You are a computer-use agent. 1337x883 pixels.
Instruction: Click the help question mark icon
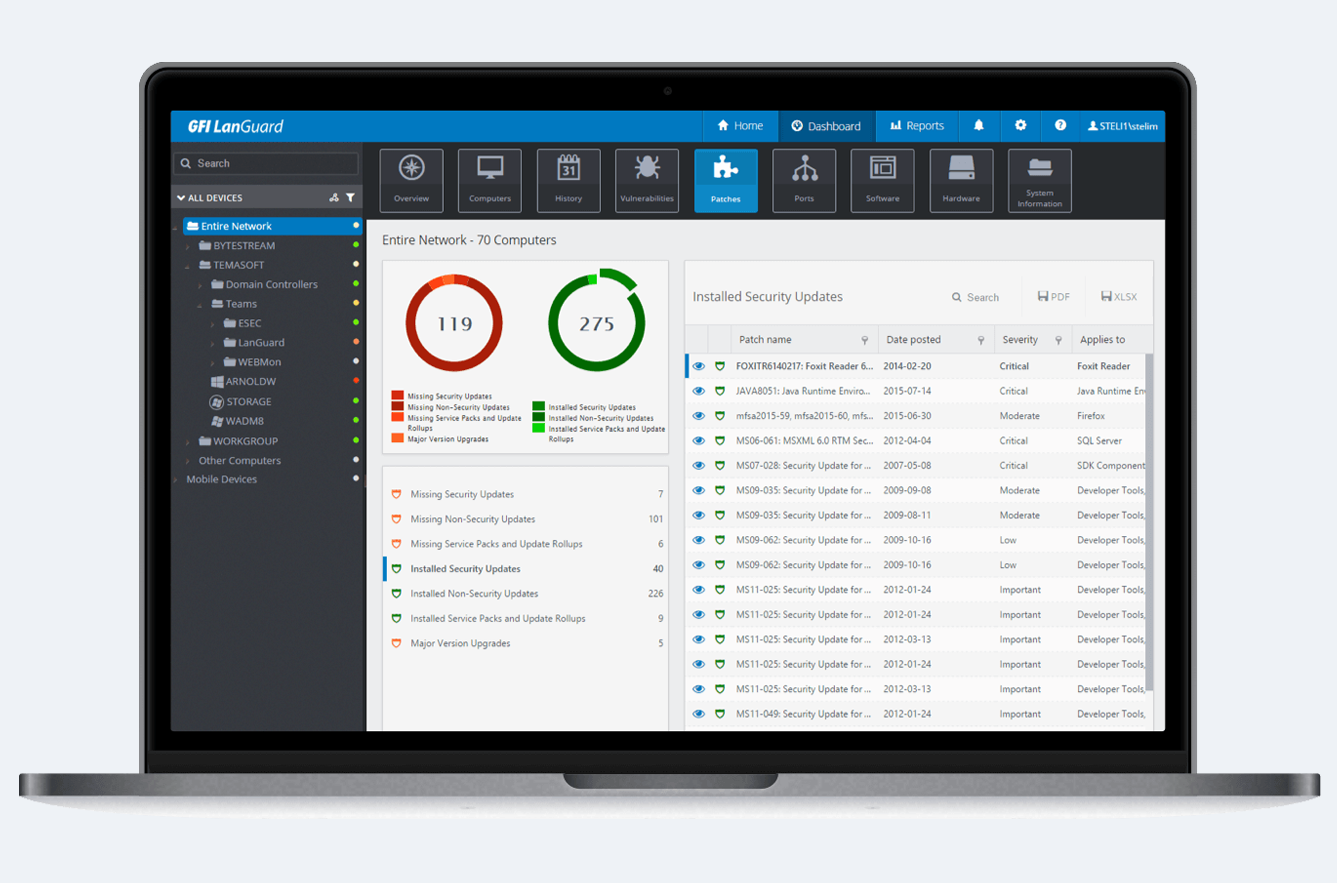coord(1060,126)
